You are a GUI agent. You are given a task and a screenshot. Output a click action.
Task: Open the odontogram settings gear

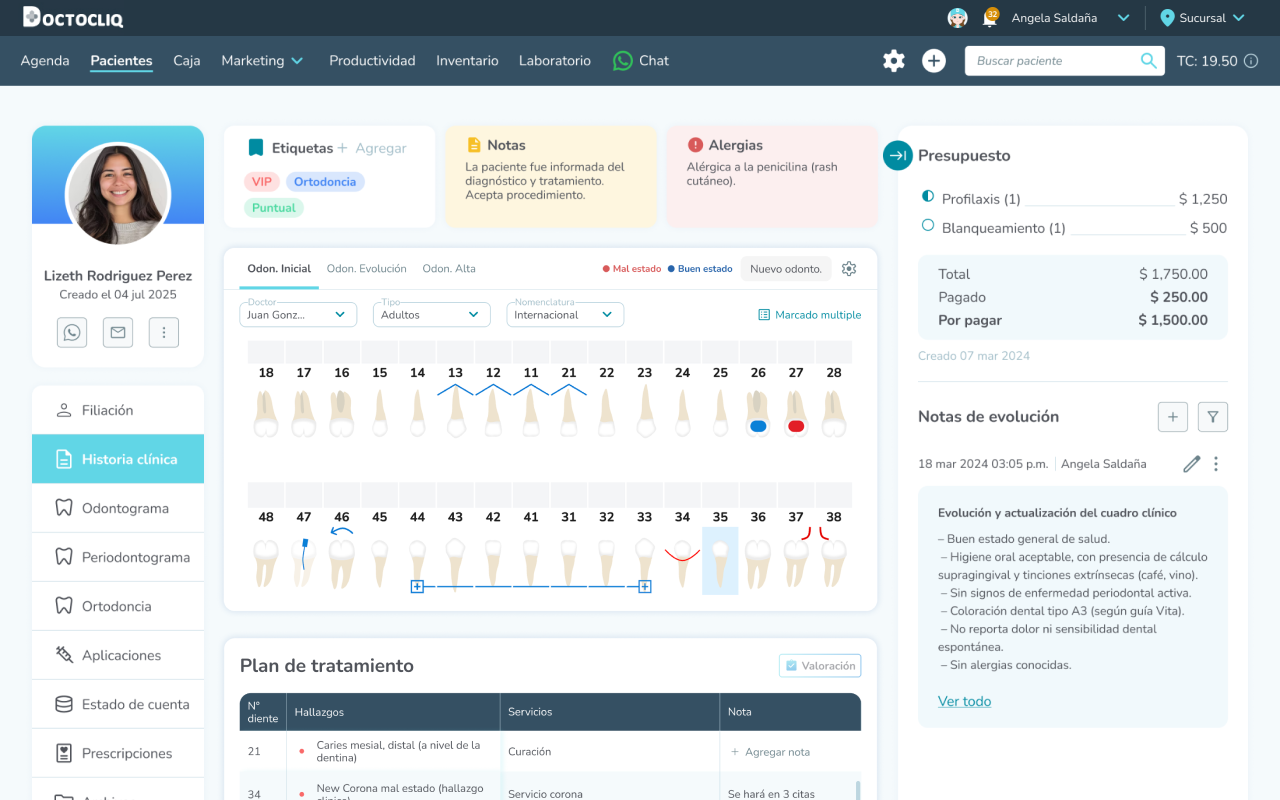[x=849, y=268]
